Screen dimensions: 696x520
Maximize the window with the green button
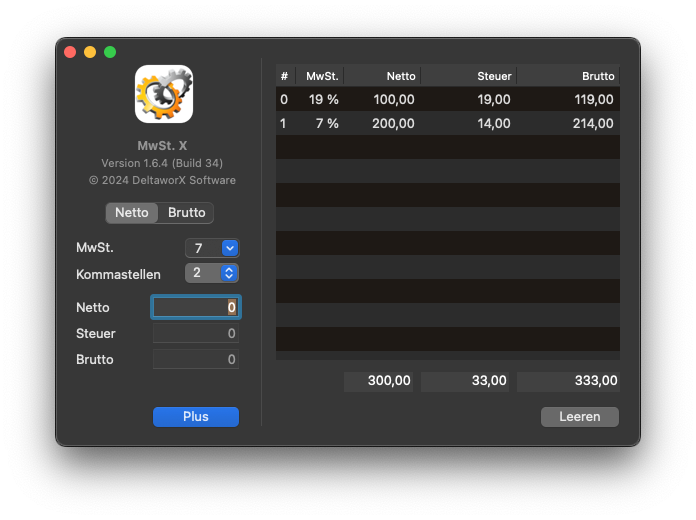click(x=110, y=52)
